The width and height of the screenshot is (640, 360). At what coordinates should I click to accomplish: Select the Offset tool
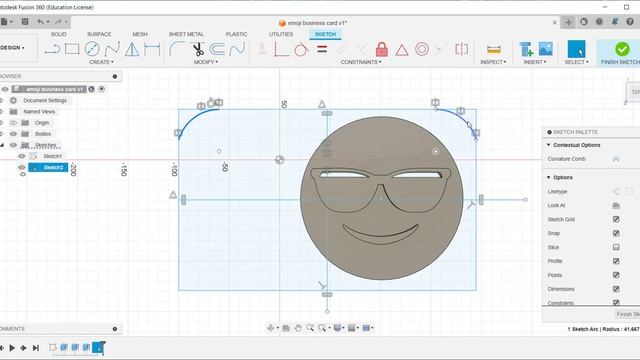click(x=217, y=49)
